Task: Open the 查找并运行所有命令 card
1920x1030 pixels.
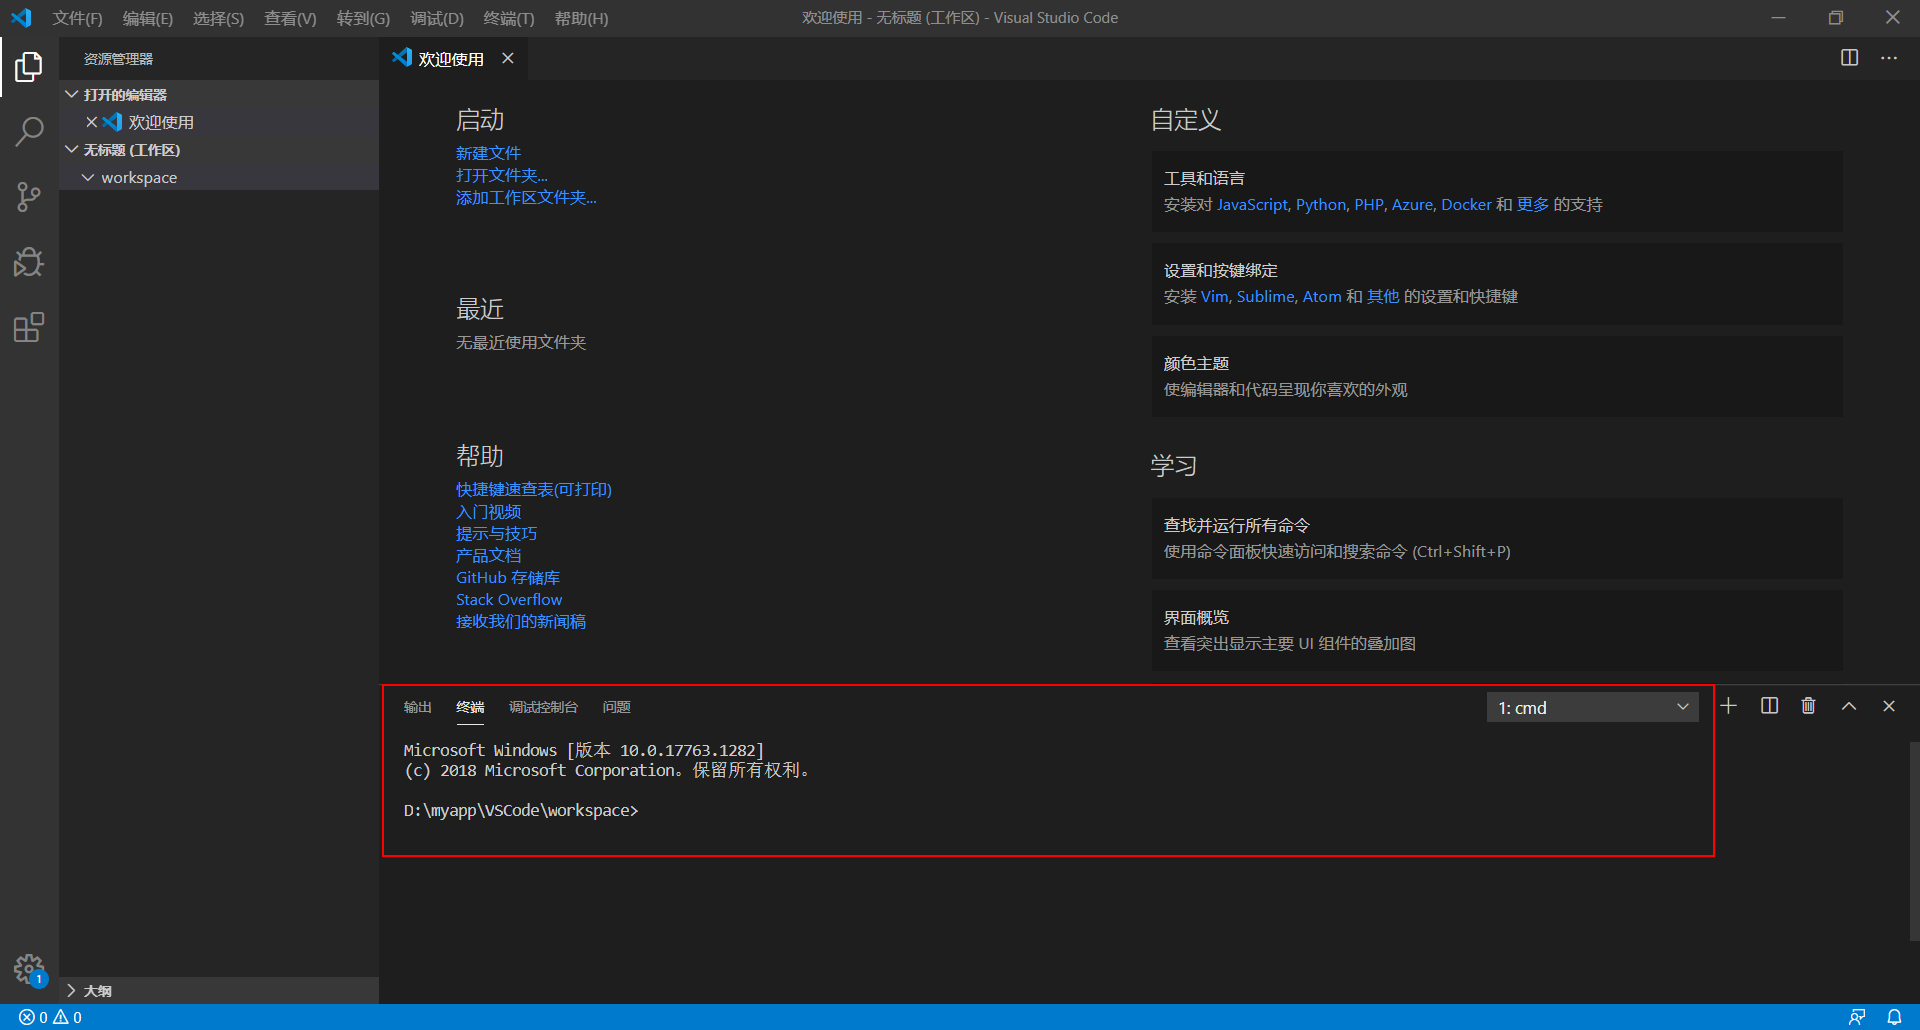Action: [x=1497, y=538]
